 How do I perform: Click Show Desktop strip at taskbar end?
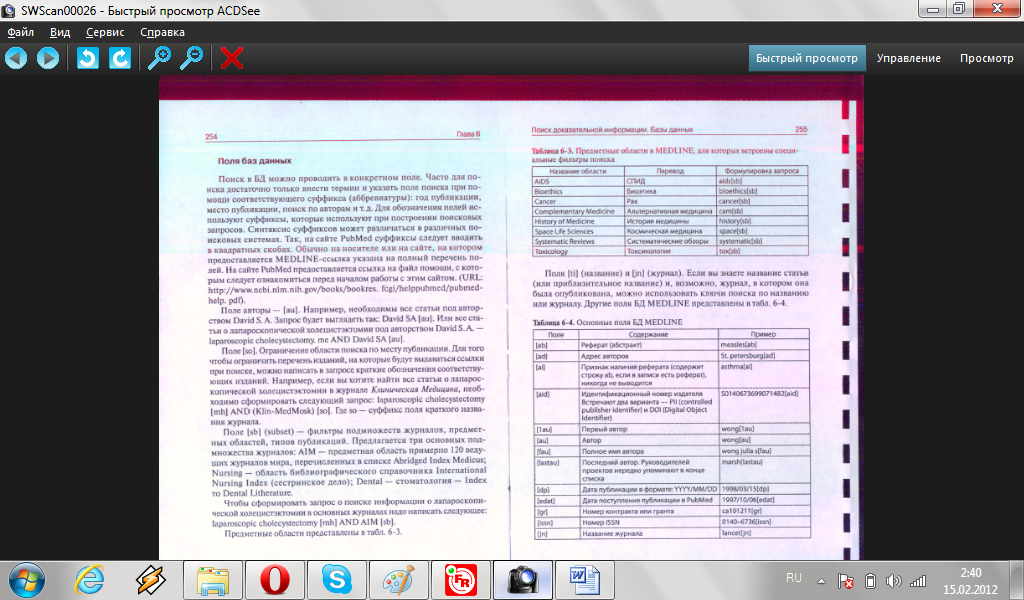click(1017, 580)
